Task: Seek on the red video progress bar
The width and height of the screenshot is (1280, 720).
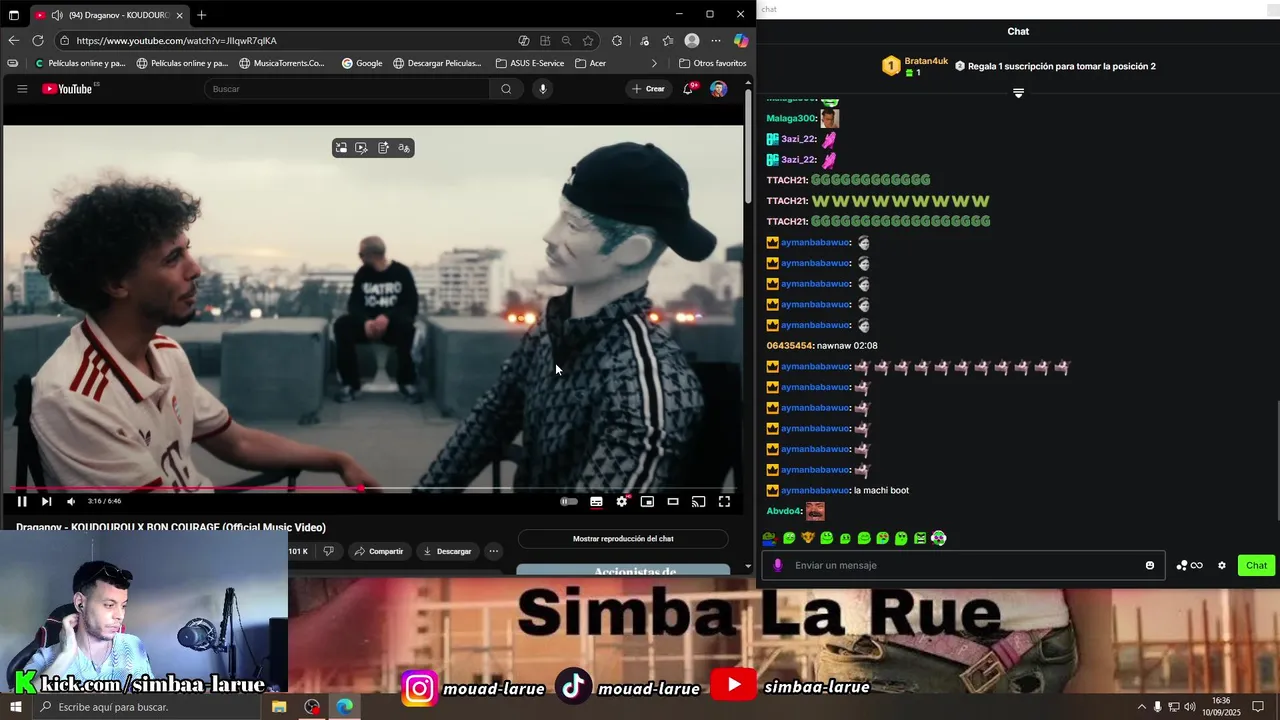Action: tap(372, 489)
